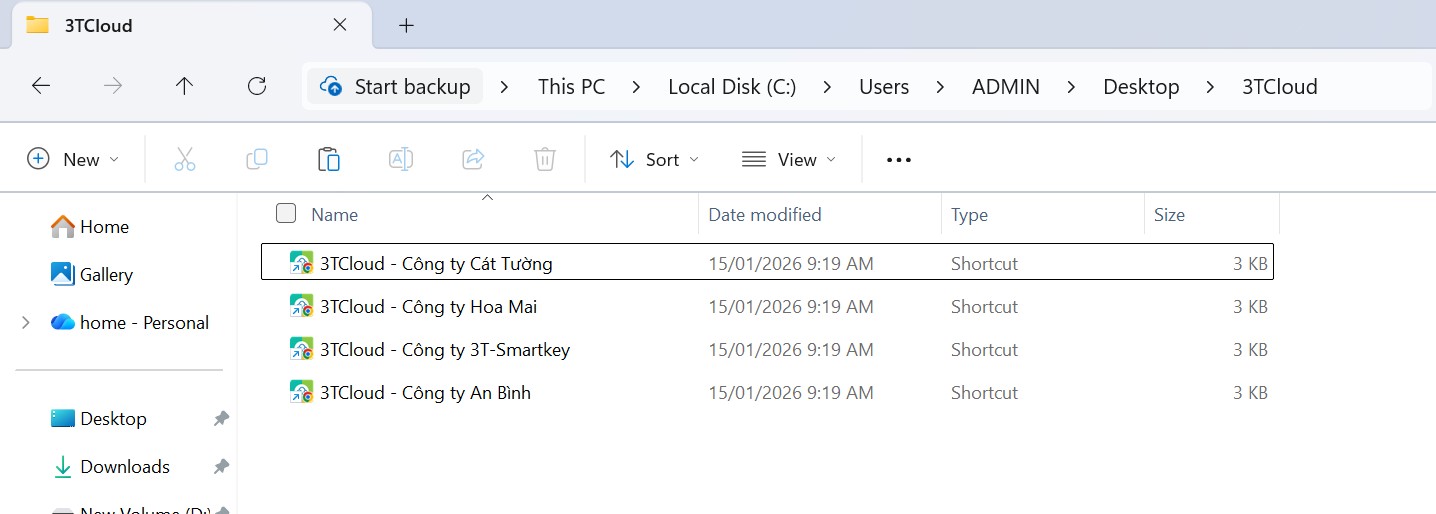Go up one folder level
Image resolution: width=1436 pixels, height=514 pixels.
[x=184, y=86]
